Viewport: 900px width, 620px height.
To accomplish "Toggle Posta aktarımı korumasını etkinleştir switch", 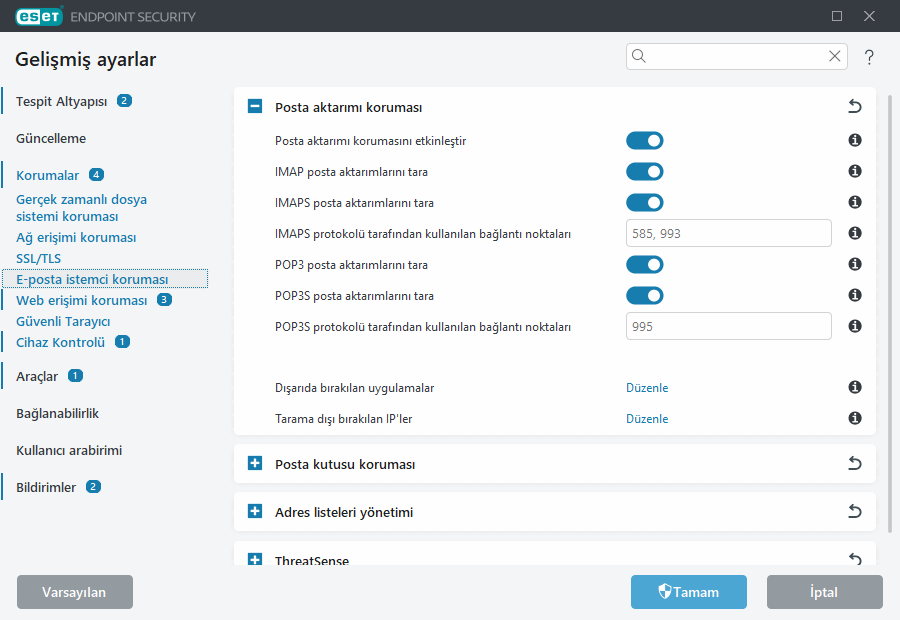I will 644,141.
